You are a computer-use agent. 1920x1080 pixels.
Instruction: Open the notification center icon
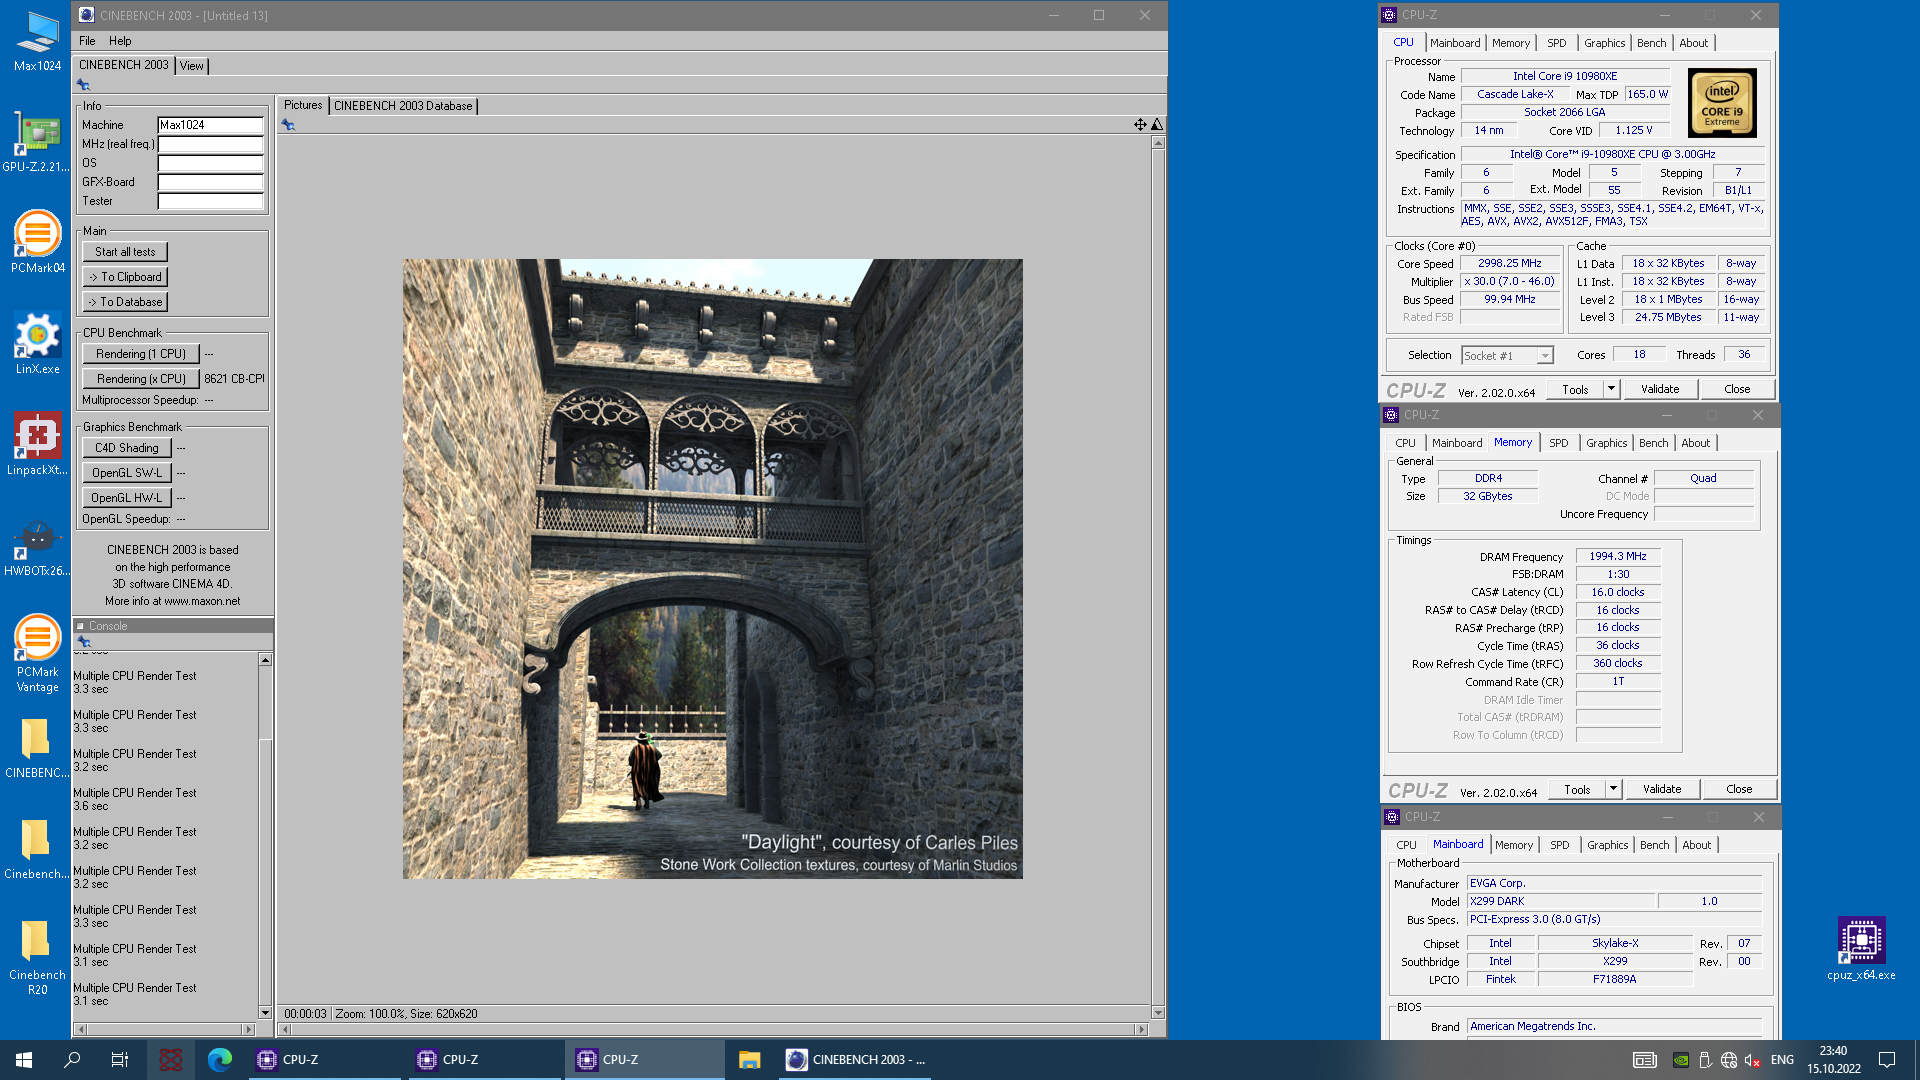pos(1887,1060)
